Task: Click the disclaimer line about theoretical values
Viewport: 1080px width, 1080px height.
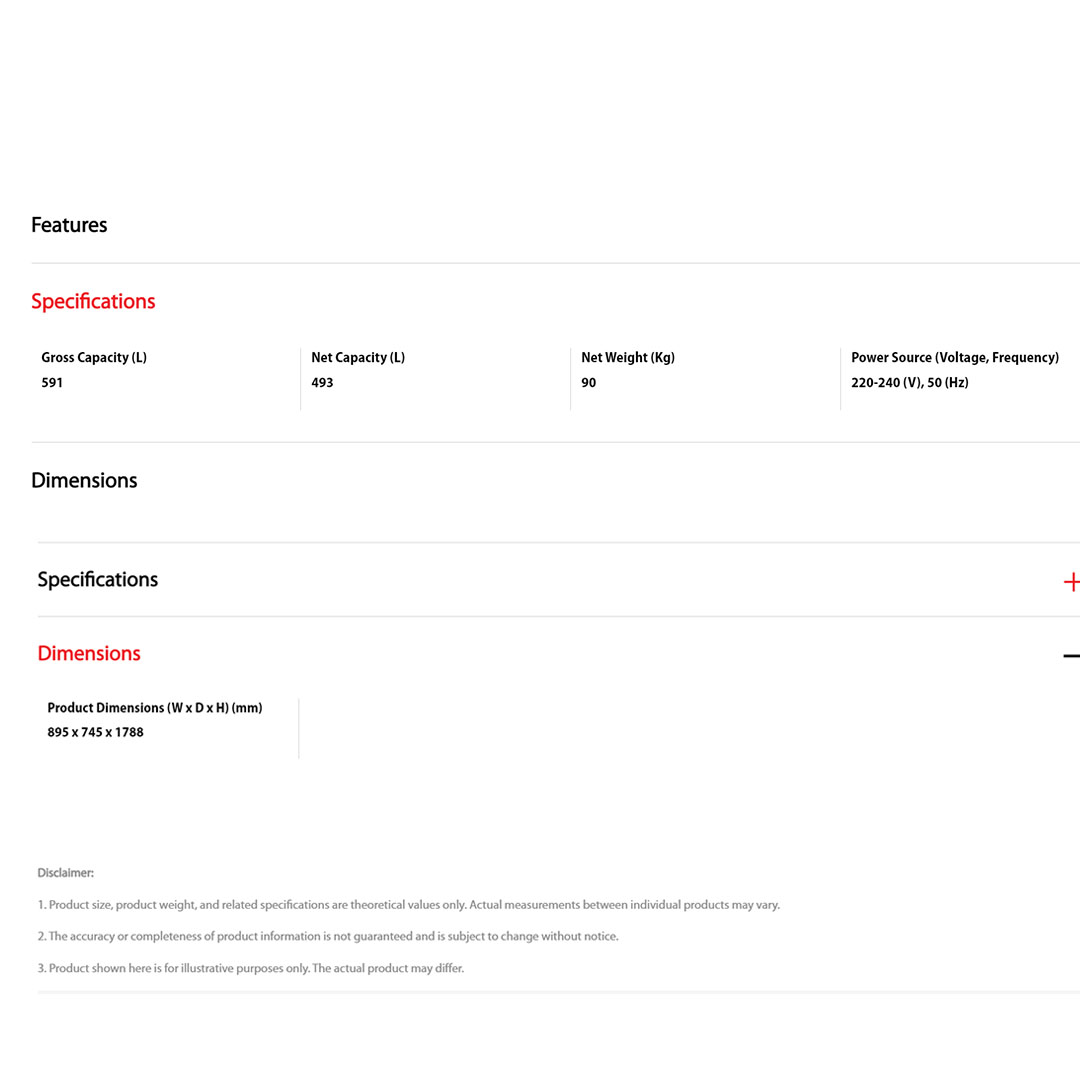Action: pos(409,905)
